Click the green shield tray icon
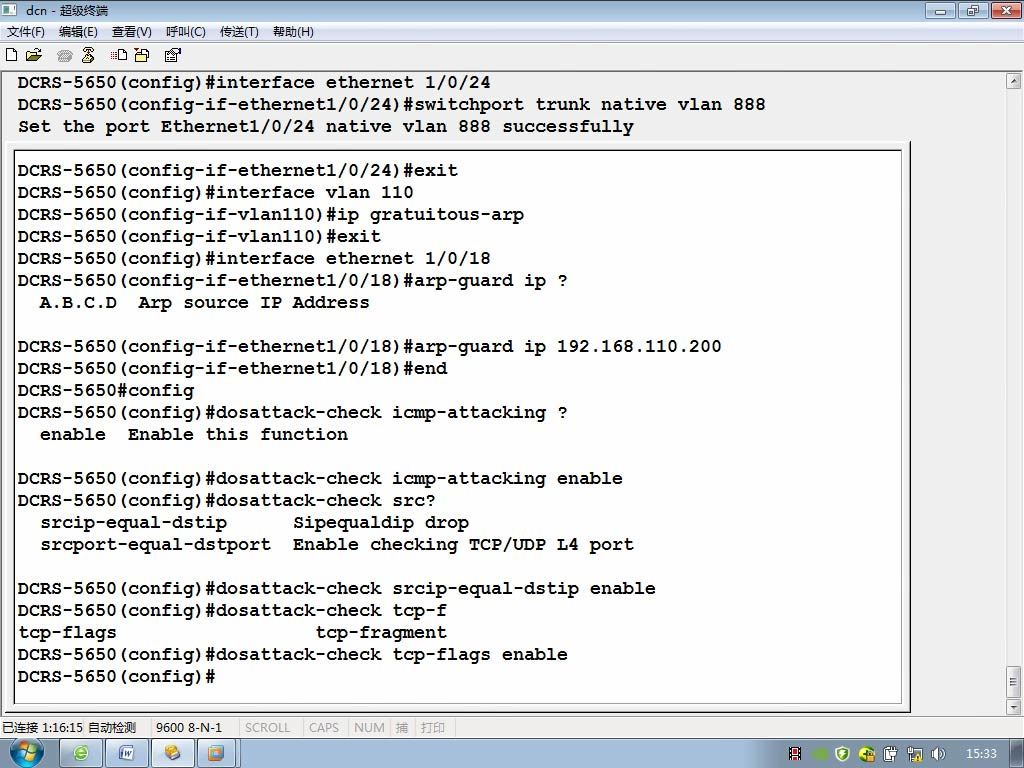 (x=842, y=754)
